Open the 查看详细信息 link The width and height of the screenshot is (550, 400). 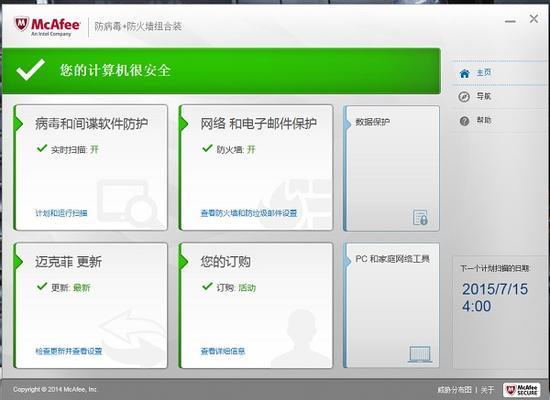223,351
